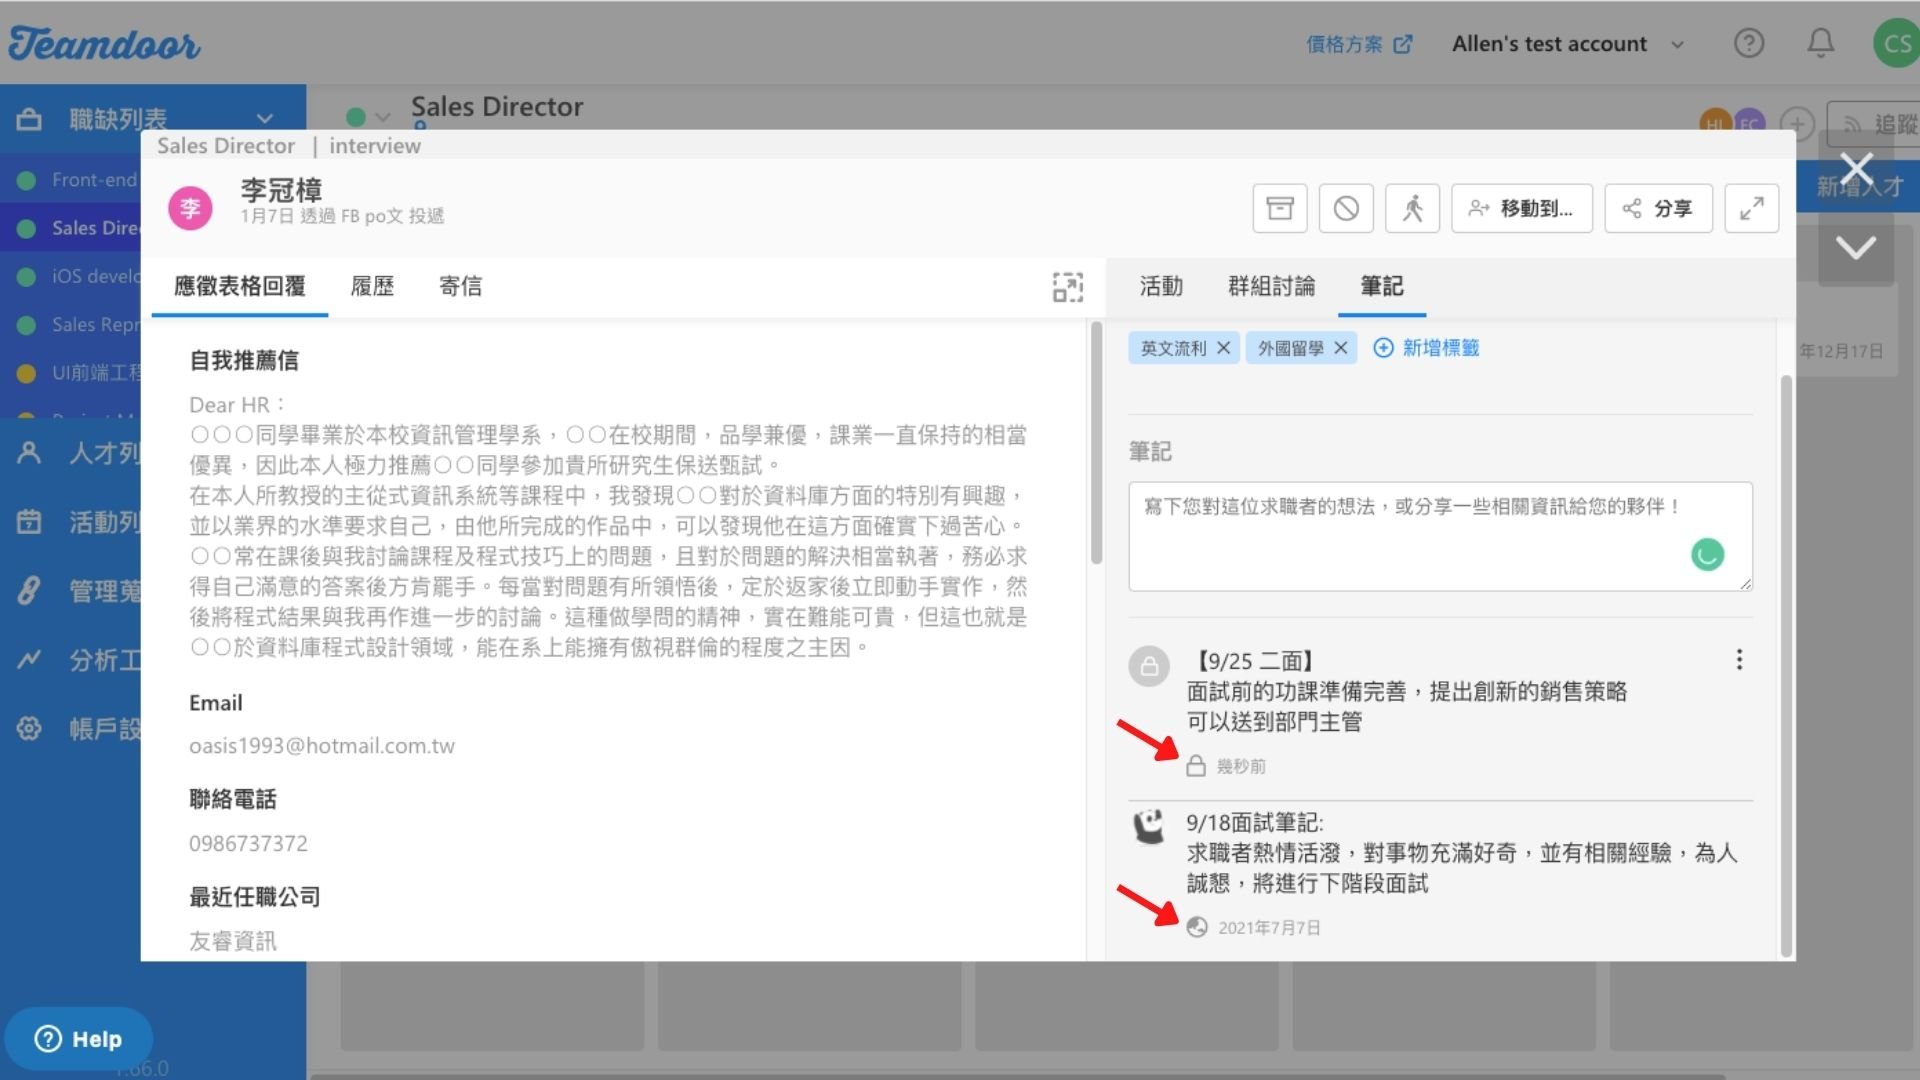The image size is (1920, 1080).
Task: Open the 活動 tab
Action: [1161, 286]
